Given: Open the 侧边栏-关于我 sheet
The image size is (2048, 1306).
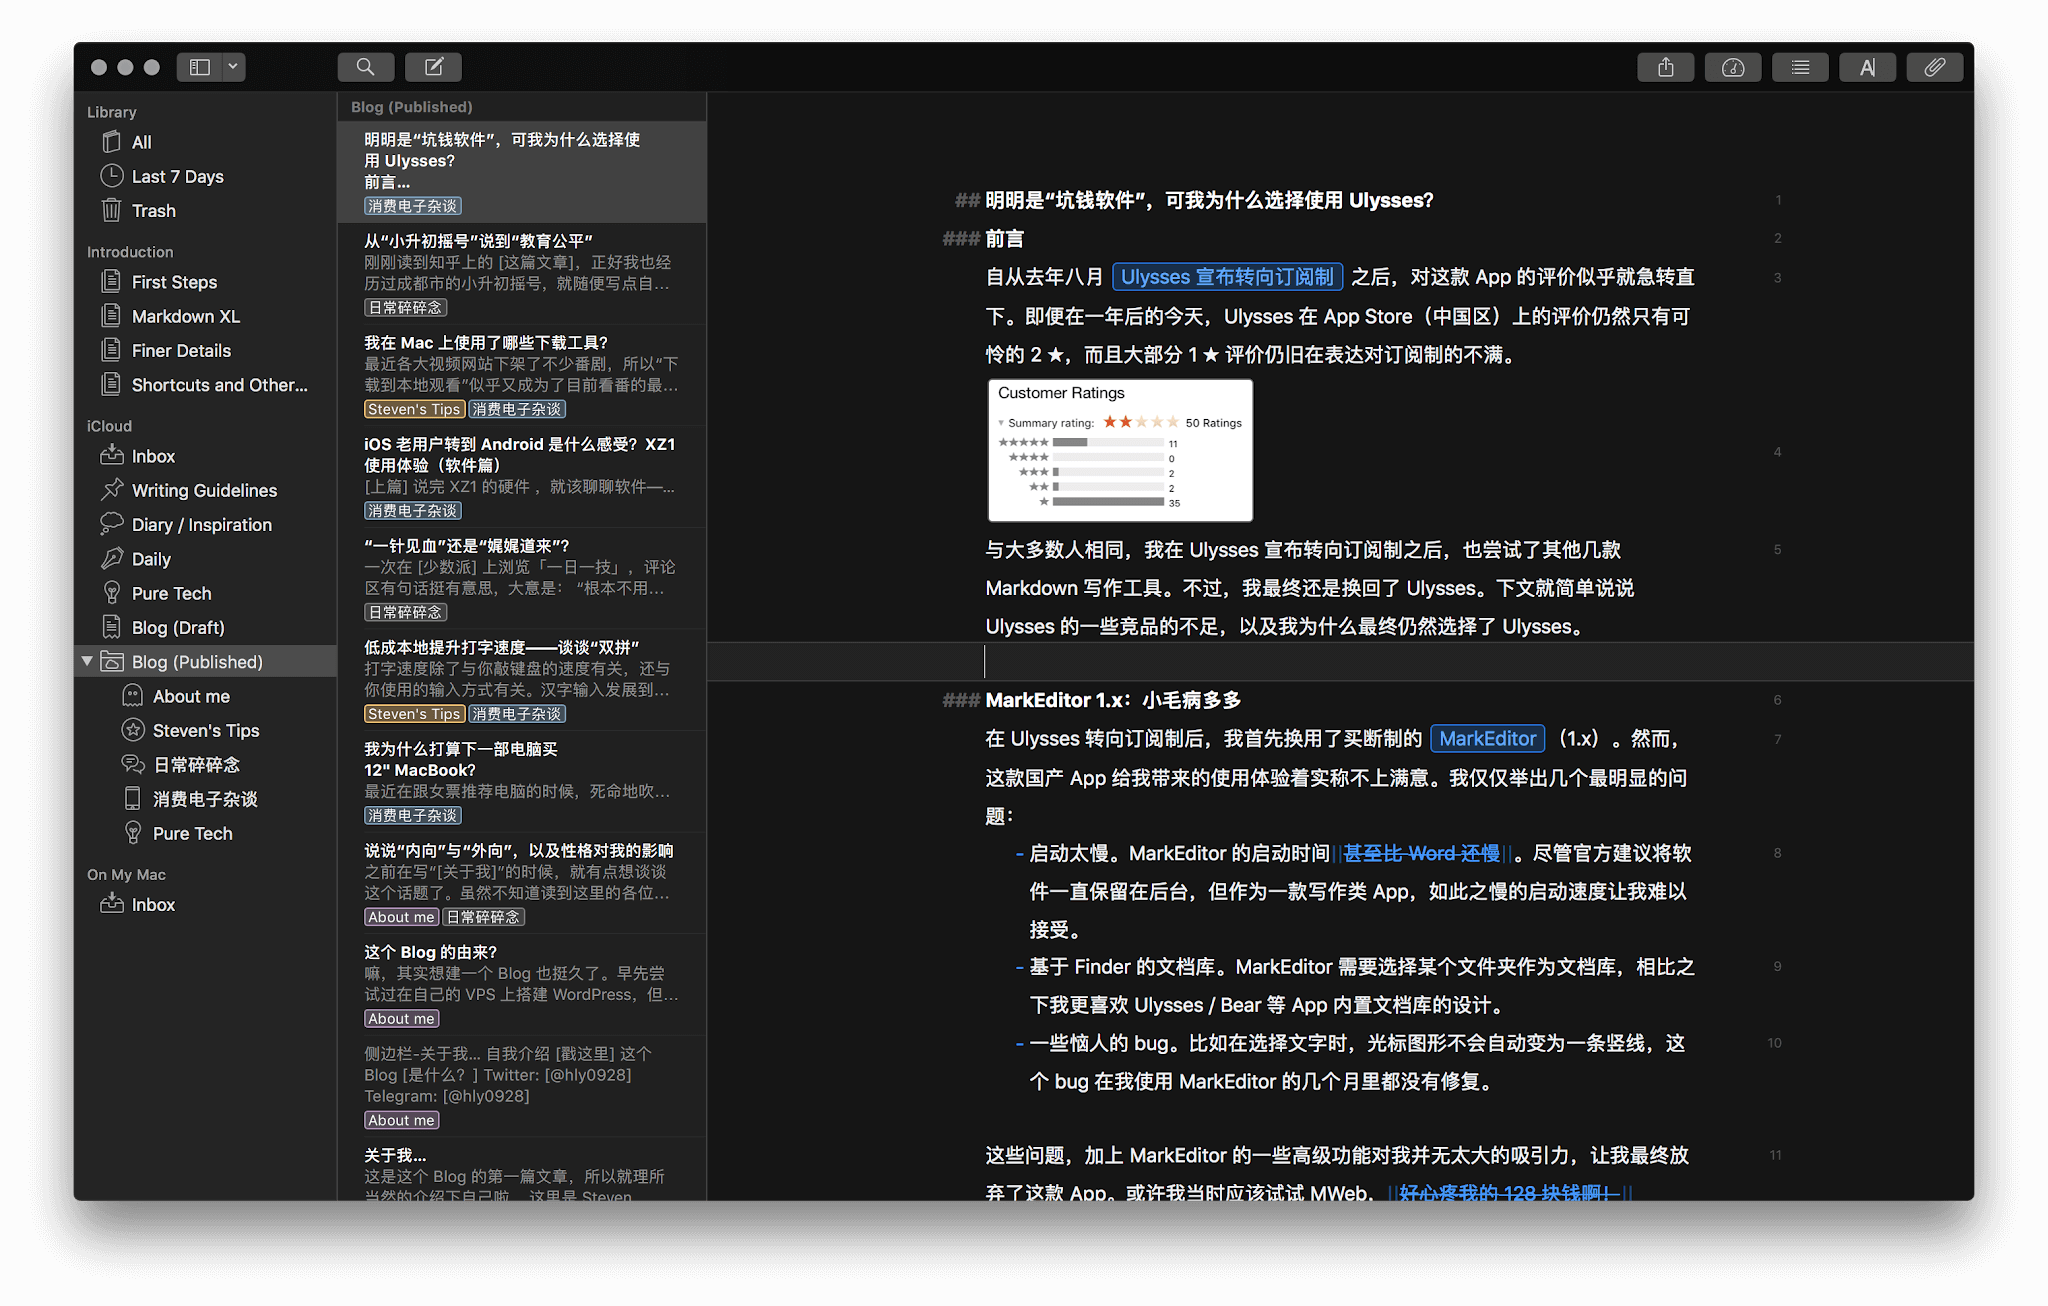Looking at the screenshot, I should [522, 1086].
